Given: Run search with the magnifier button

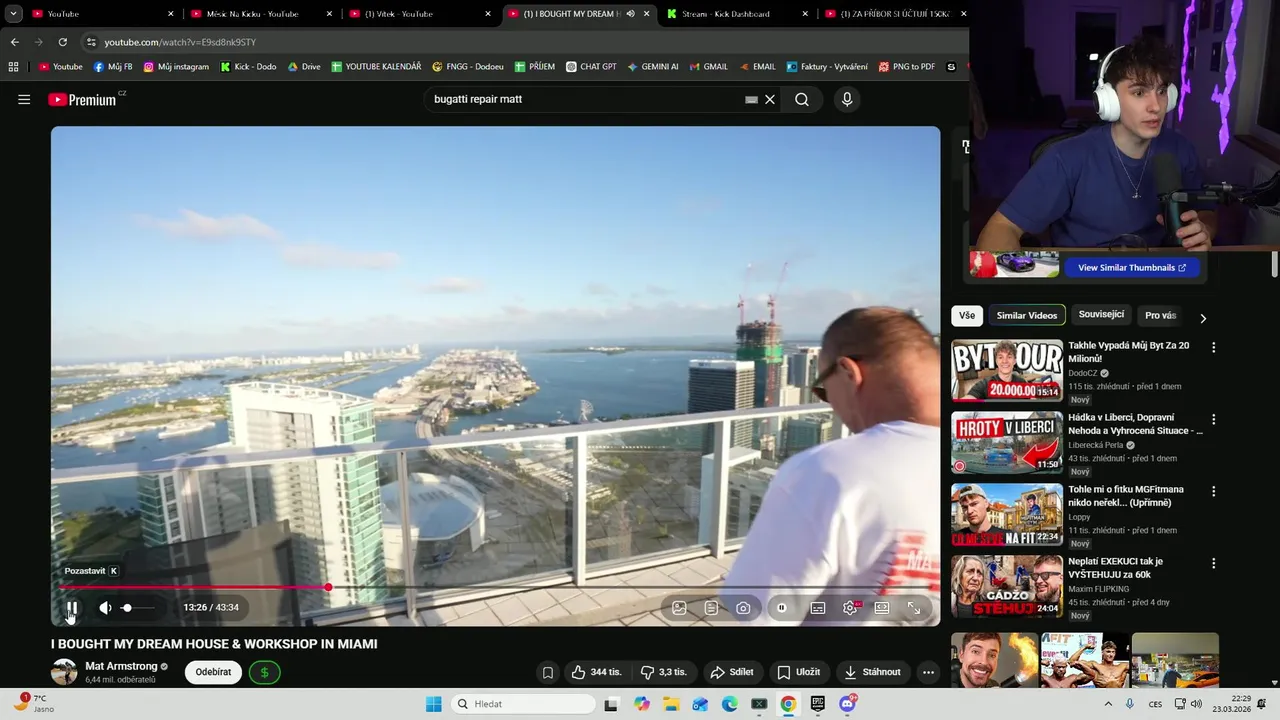Looking at the screenshot, I should click(x=802, y=99).
